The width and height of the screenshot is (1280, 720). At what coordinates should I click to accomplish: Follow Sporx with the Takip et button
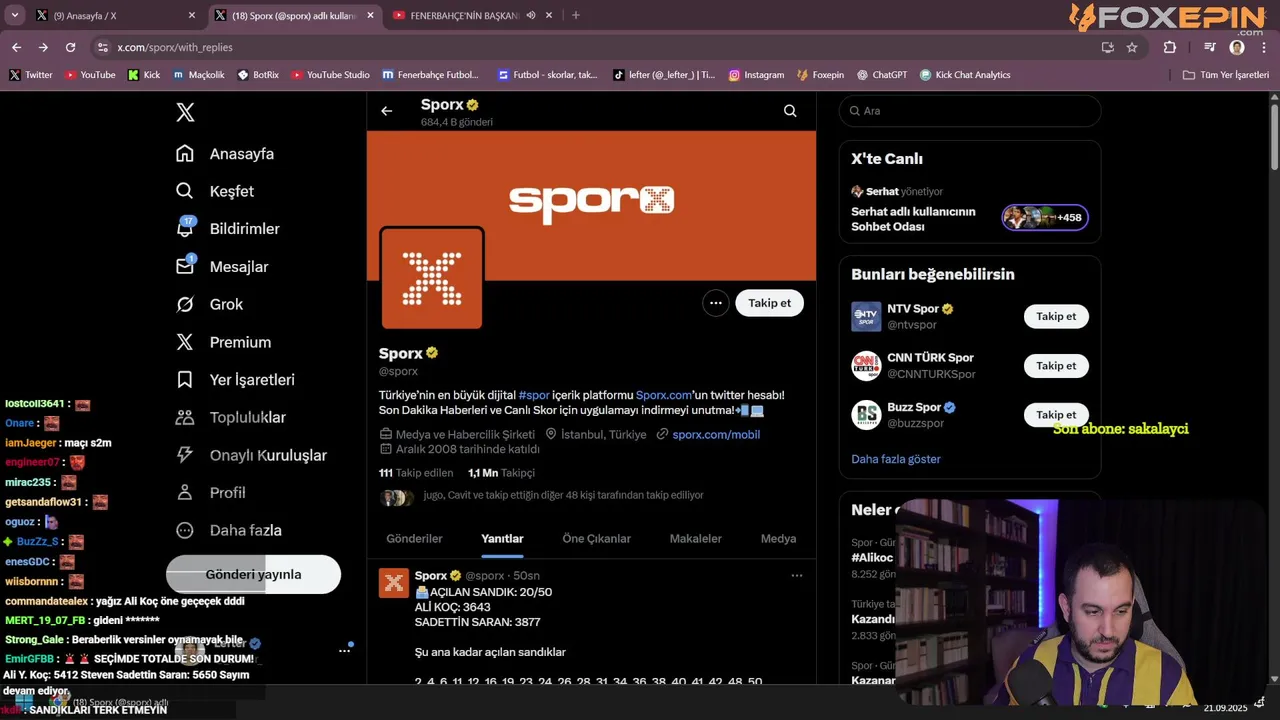[x=769, y=303]
